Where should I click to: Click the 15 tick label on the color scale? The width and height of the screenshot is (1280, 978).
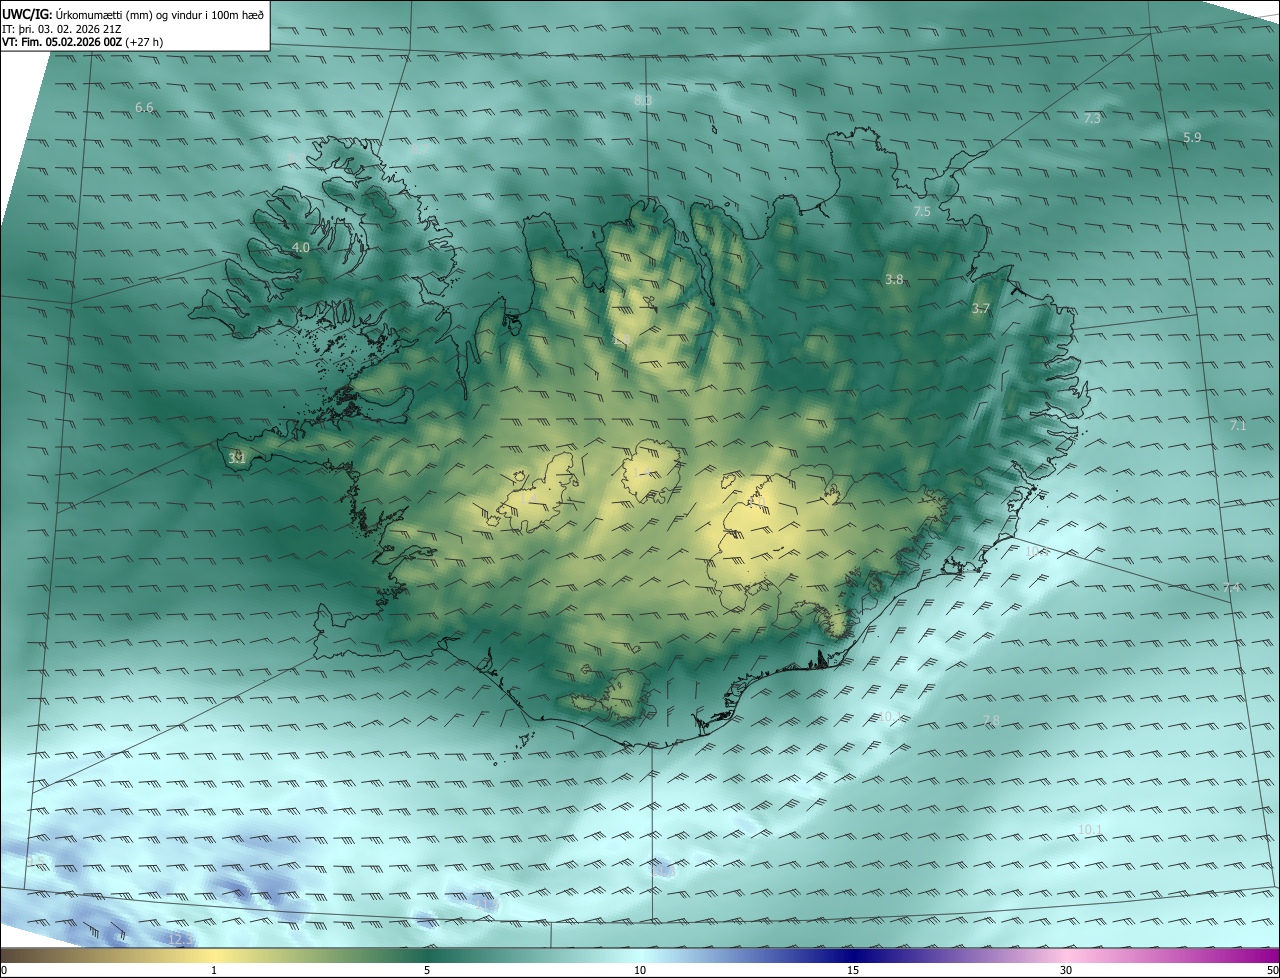853,970
